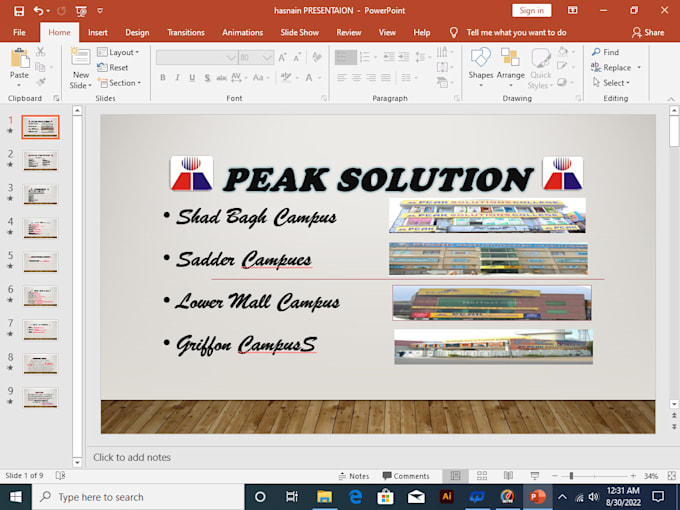
Task: Cut selection with the scissors icon
Action: pyautogui.click(x=41, y=52)
